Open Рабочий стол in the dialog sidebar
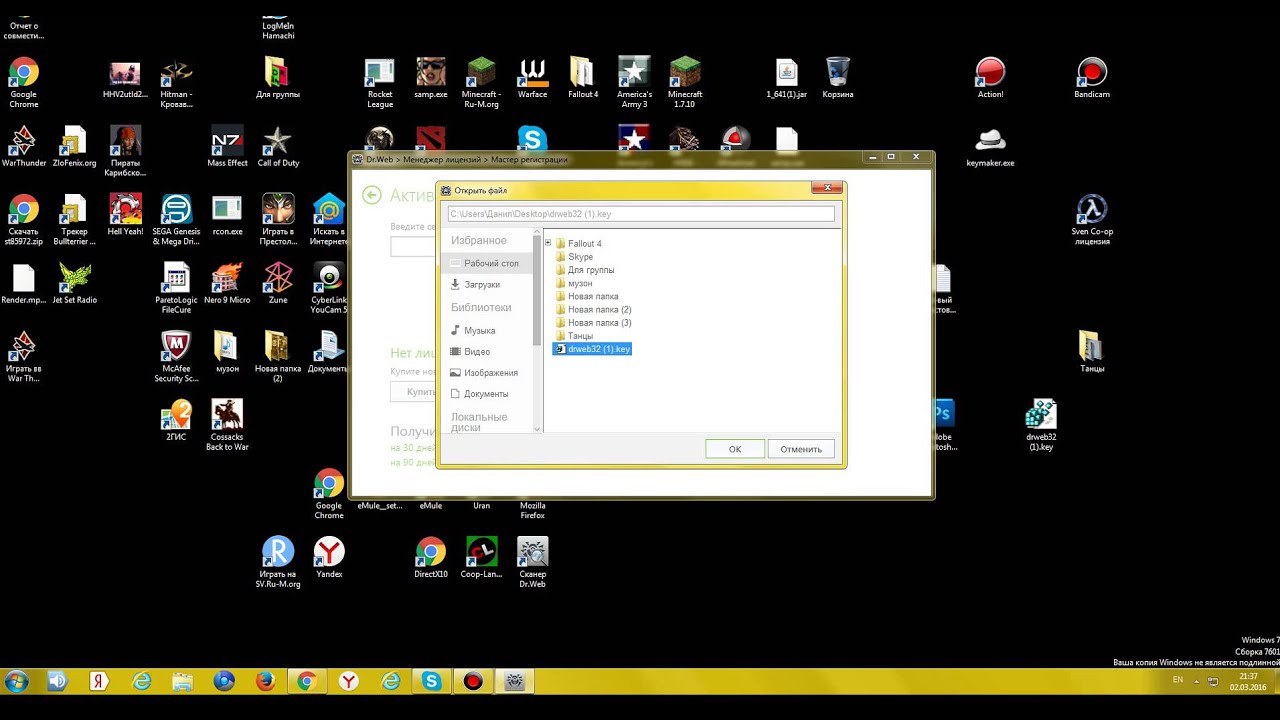Viewport: 1280px width, 720px height. pyautogui.click(x=488, y=263)
